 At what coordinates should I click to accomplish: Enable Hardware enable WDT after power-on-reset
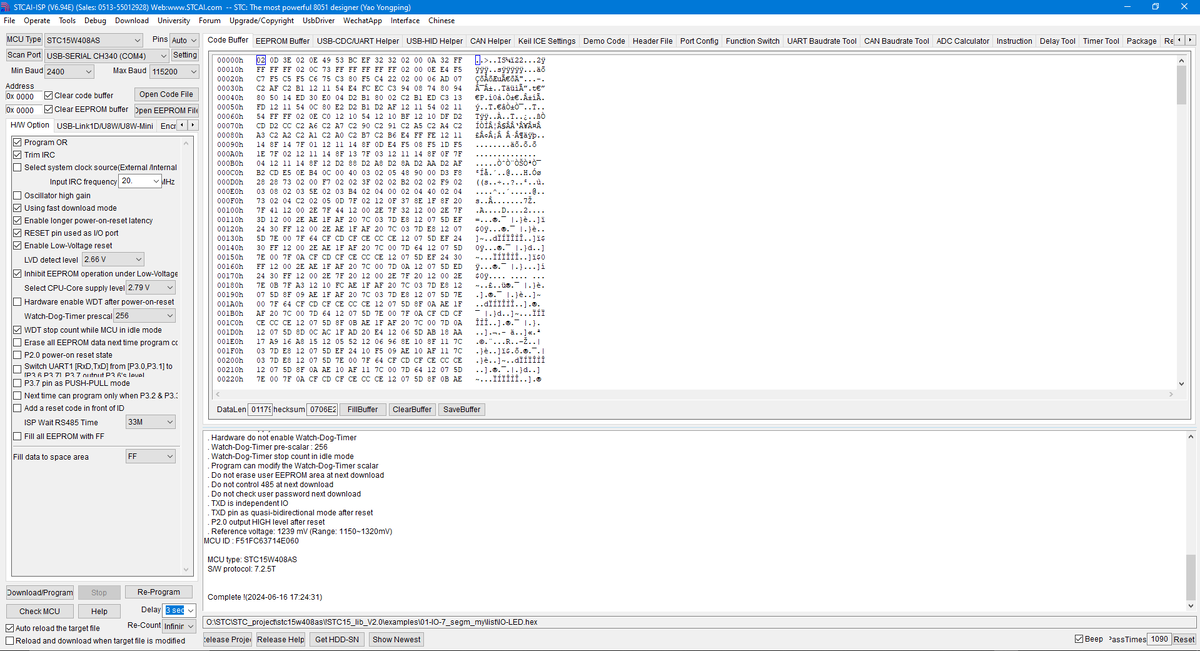point(17,301)
